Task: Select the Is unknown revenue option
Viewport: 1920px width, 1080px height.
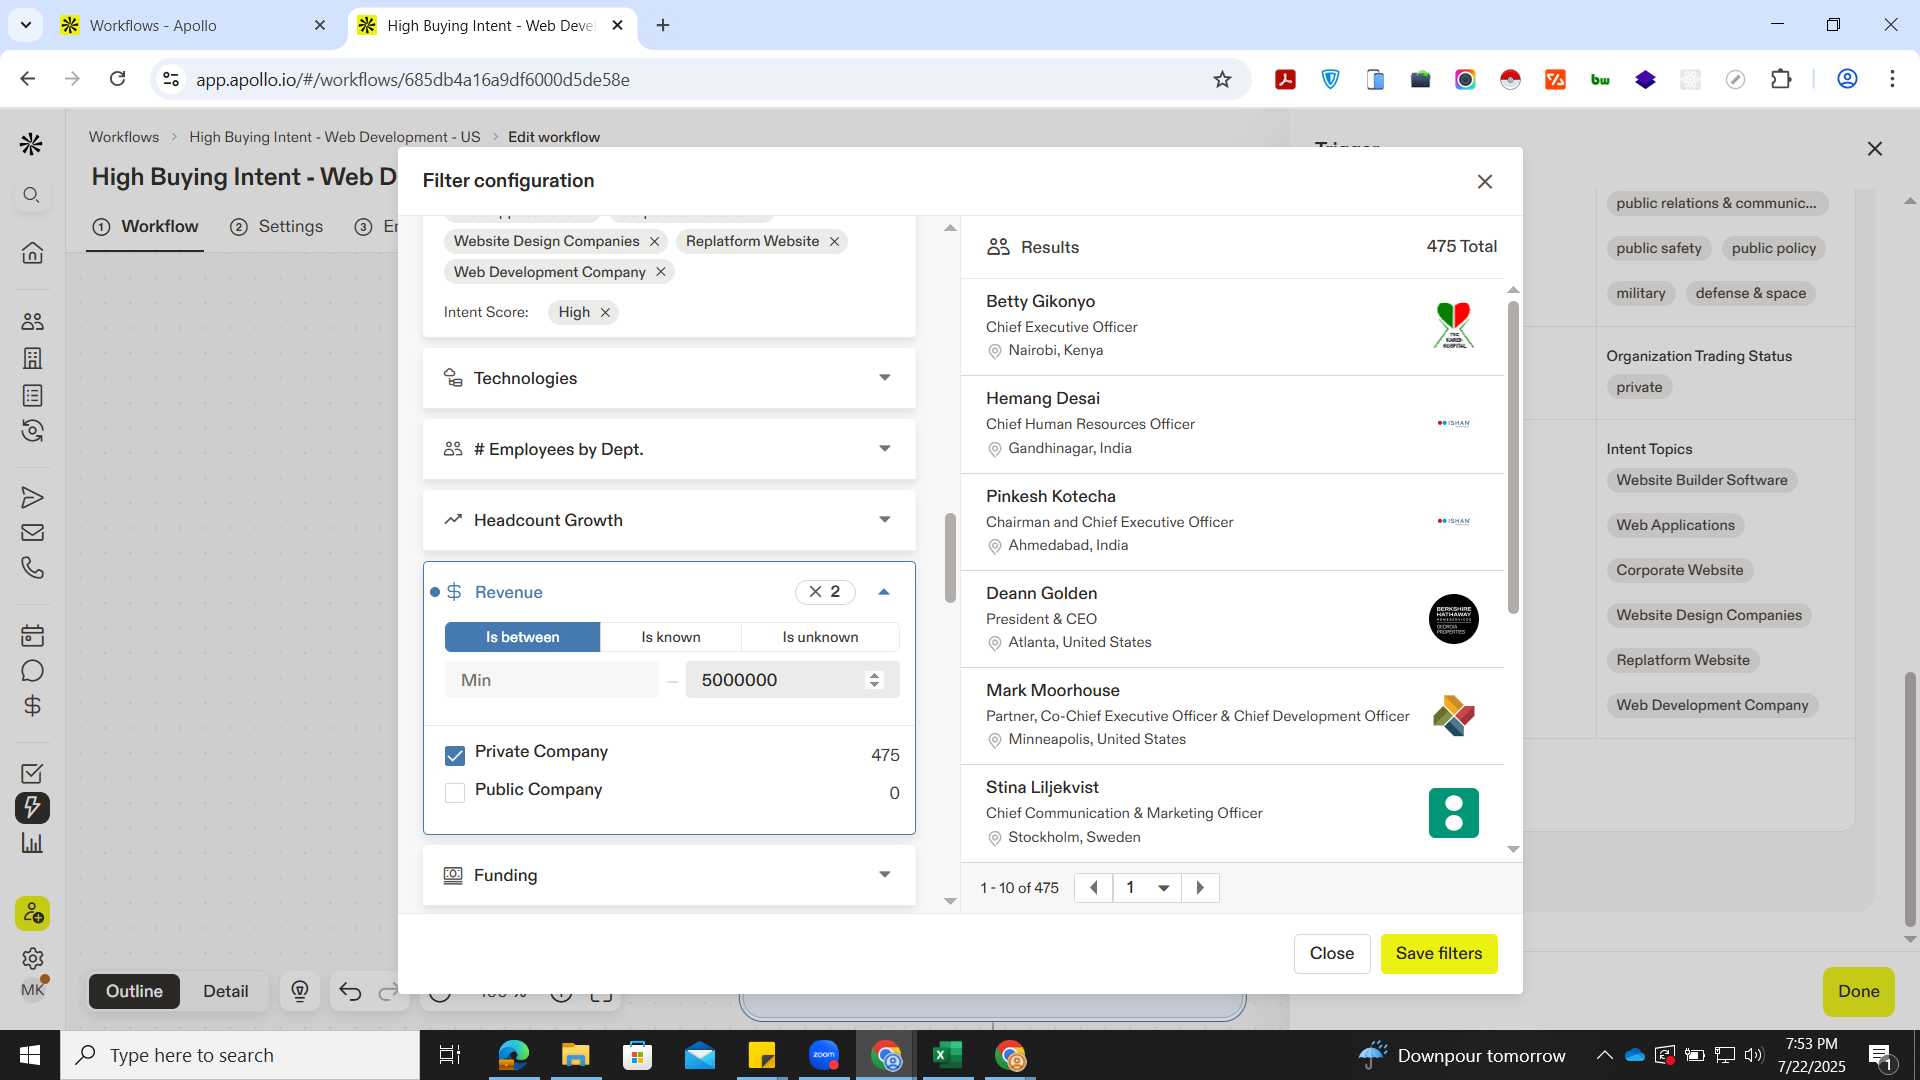Action: click(820, 637)
